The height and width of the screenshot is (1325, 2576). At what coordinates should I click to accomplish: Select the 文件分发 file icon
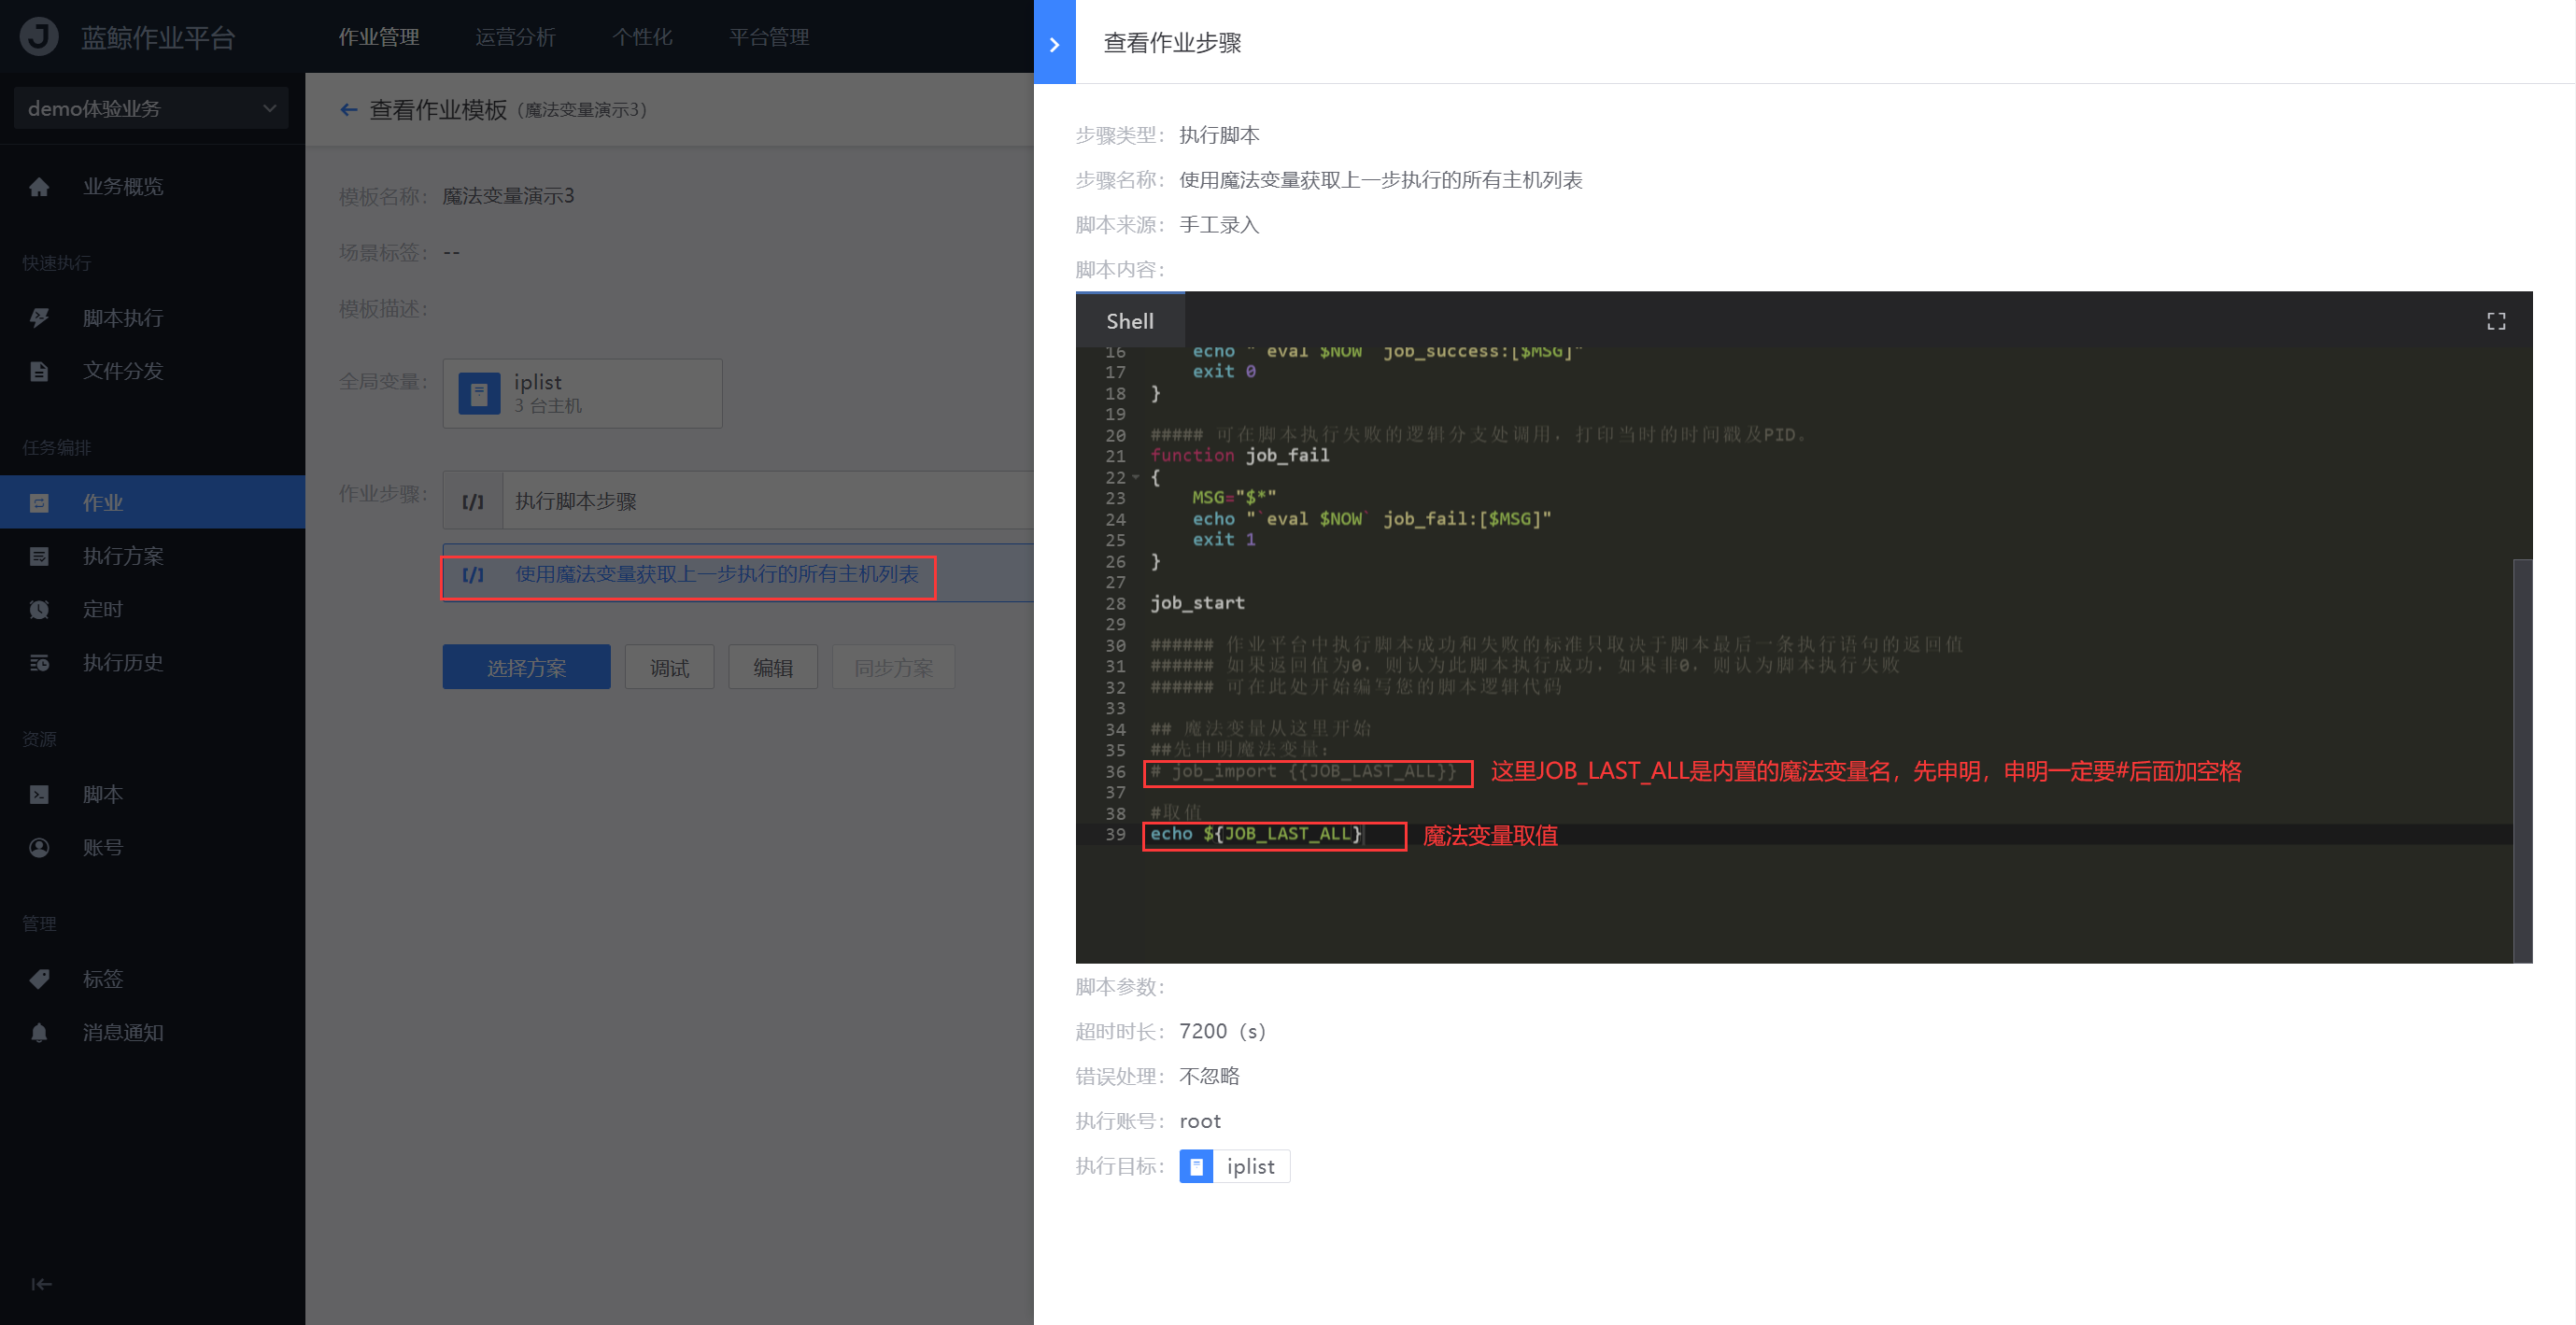pyautogui.click(x=39, y=371)
